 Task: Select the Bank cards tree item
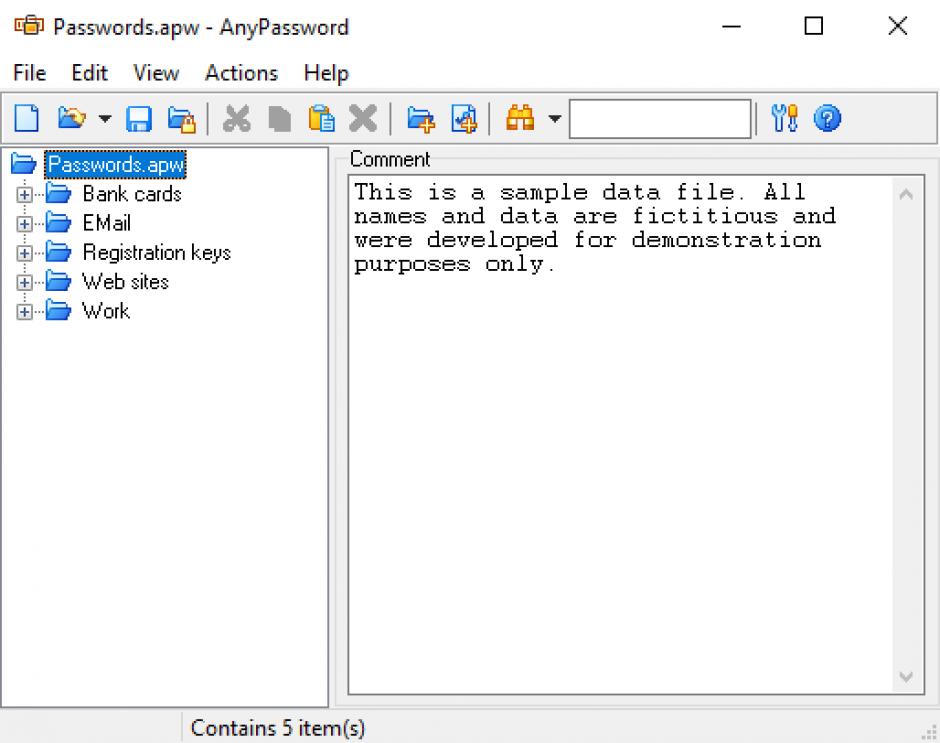point(132,194)
